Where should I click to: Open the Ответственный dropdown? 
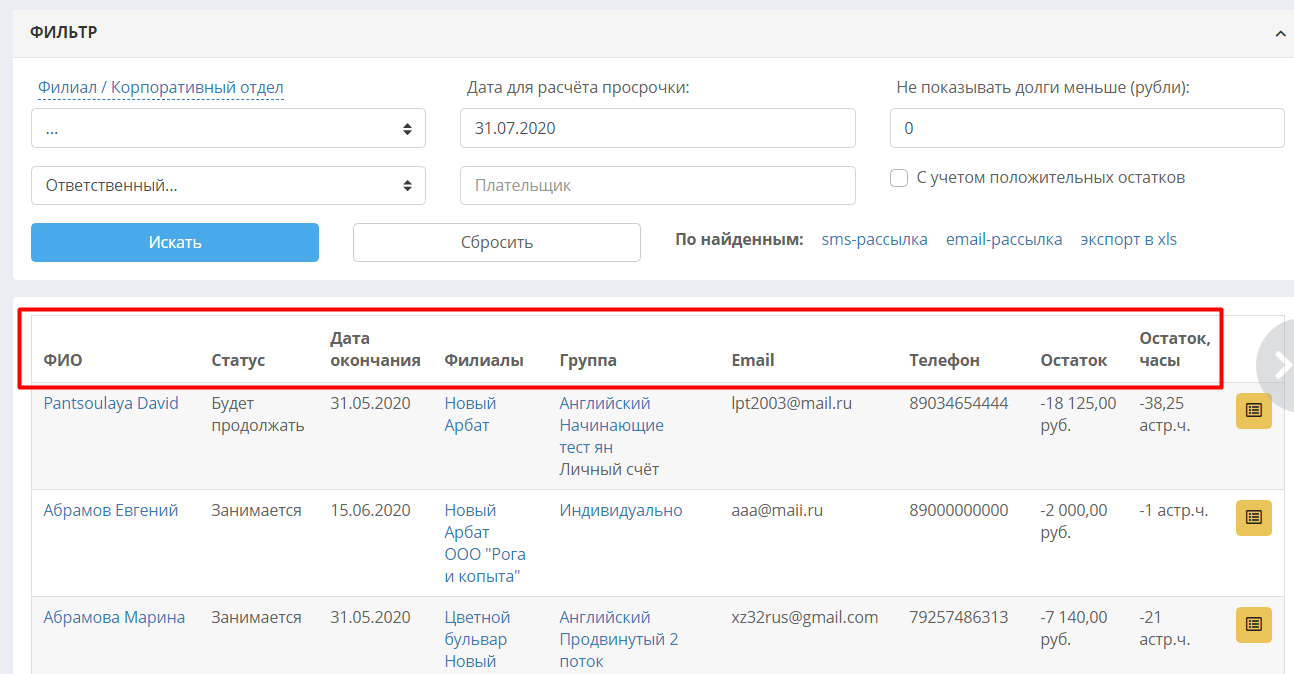tap(228, 185)
